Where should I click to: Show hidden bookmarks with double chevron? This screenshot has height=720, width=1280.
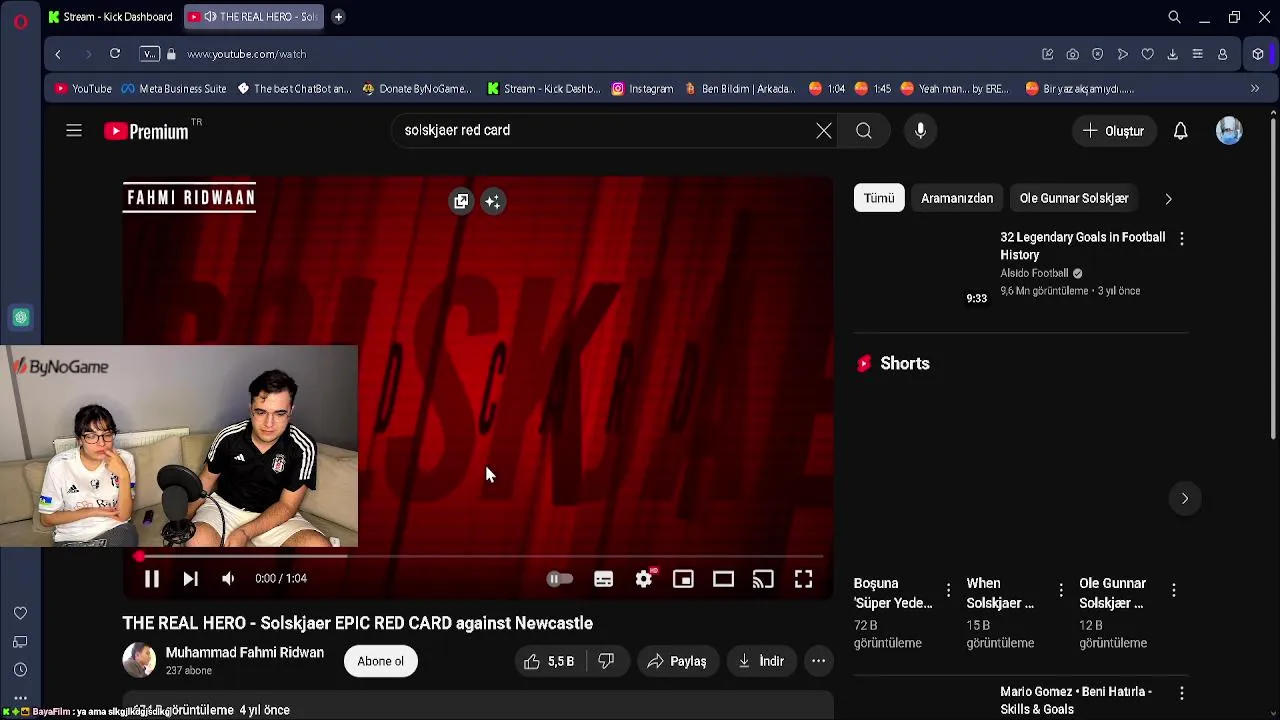point(1255,89)
